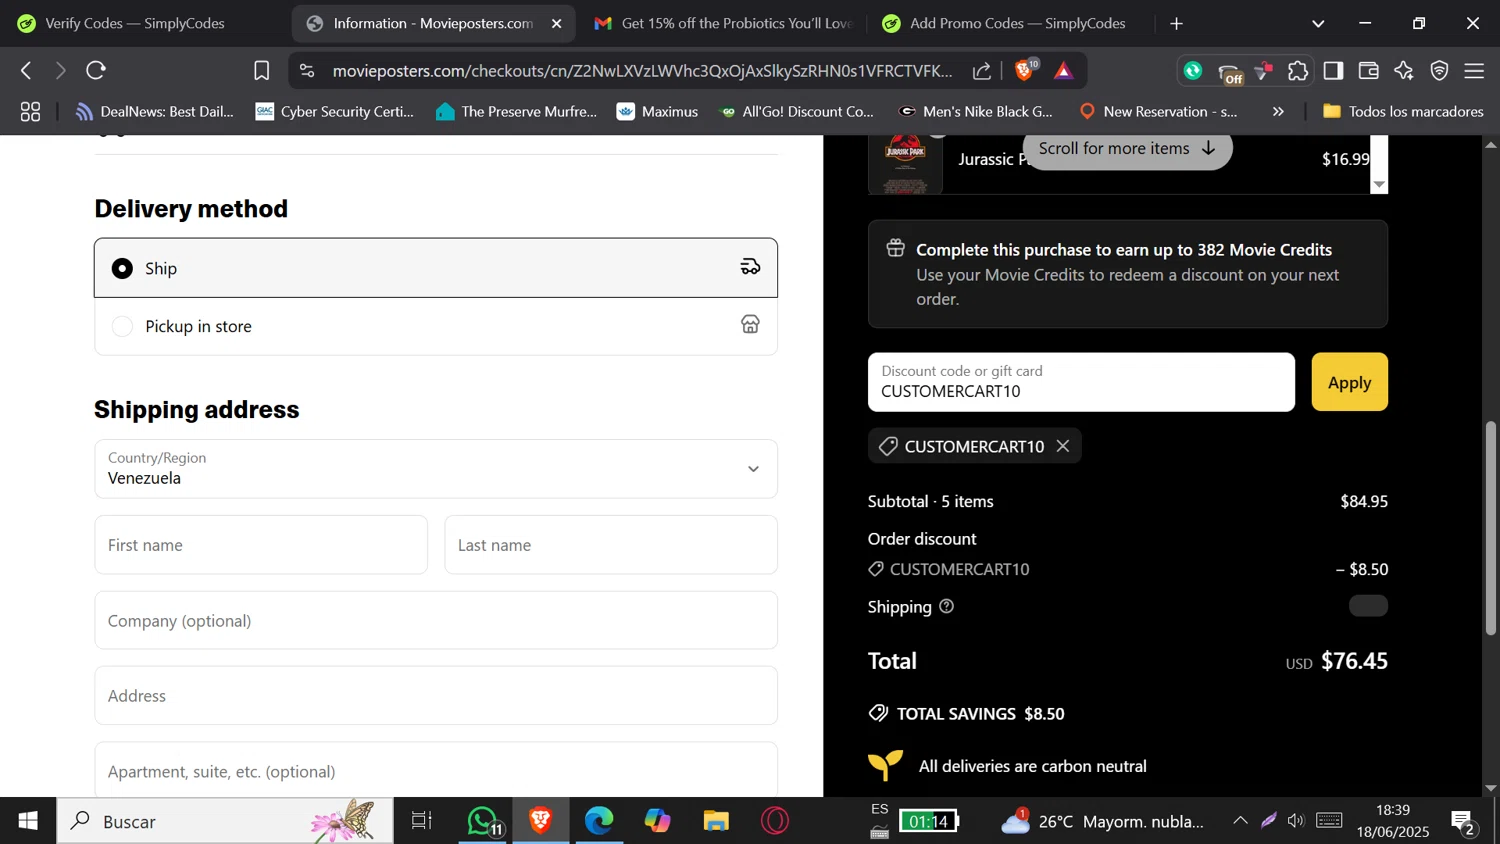Click the page vertical scrollbar thumb
The width and height of the screenshot is (1500, 844).
click(1491, 528)
